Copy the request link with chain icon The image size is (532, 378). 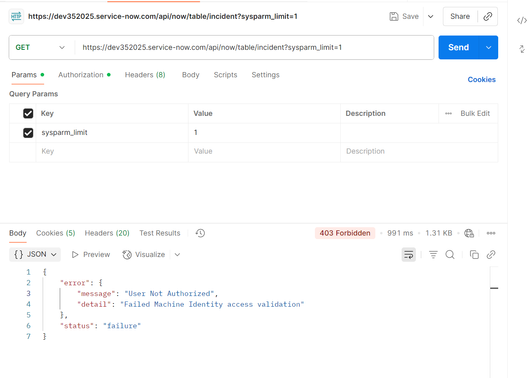point(488,16)
